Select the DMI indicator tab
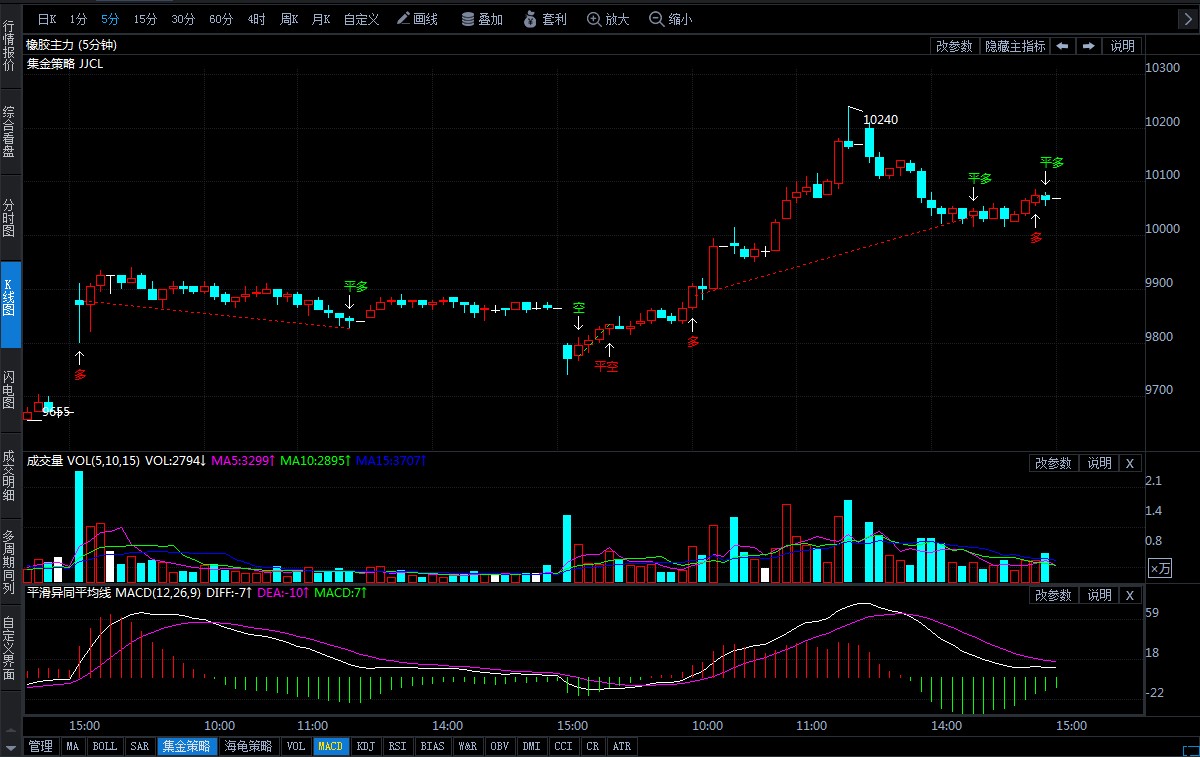The image size is (1200, 757). coord(532,746)
